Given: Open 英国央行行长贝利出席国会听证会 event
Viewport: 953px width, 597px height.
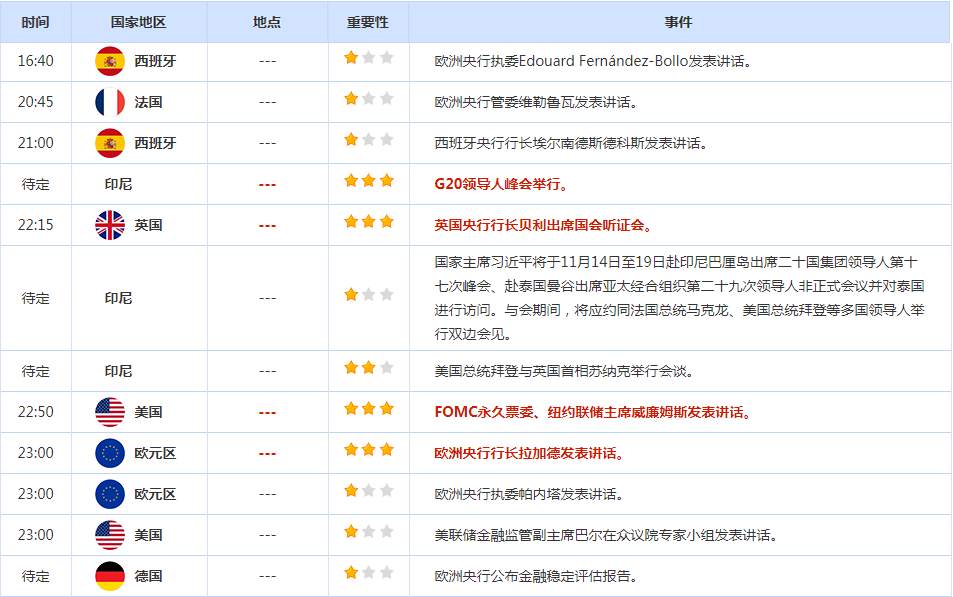Looking at the screenshot, I should tap(543, 226).
